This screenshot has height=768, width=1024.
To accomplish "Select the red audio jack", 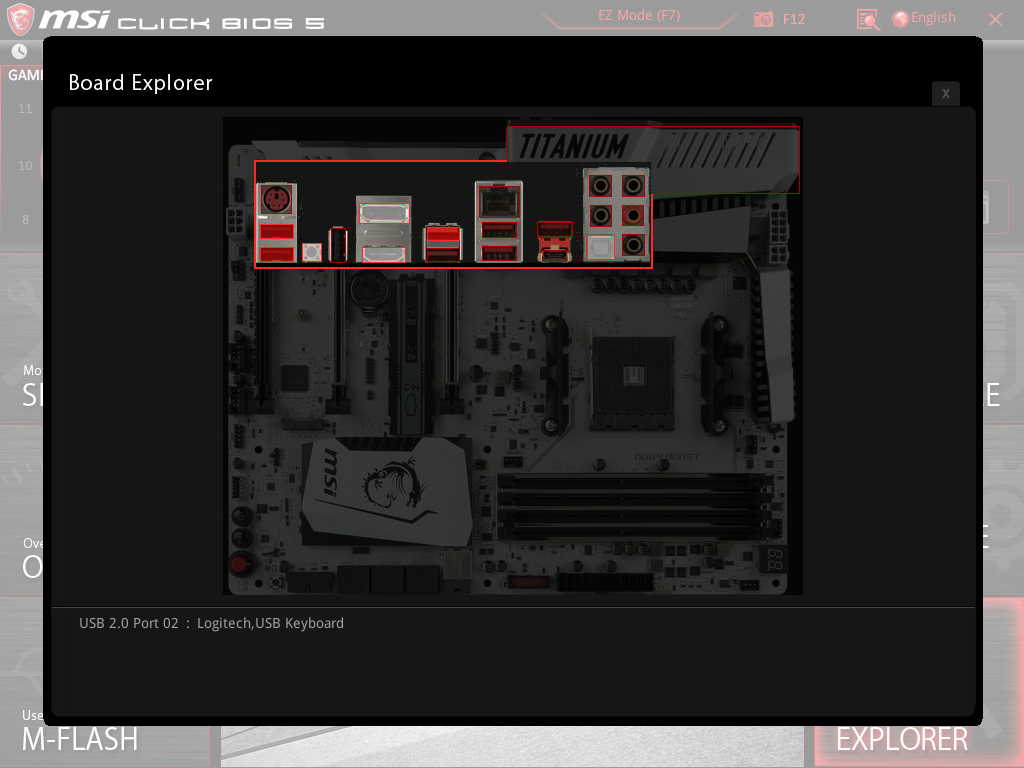I will (632, 216).
